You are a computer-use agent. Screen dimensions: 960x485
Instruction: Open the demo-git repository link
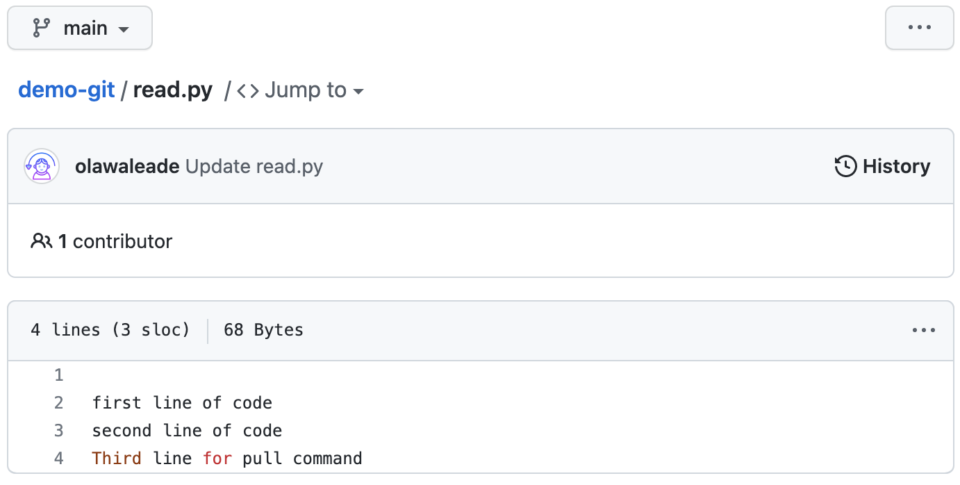pos(66,90)
